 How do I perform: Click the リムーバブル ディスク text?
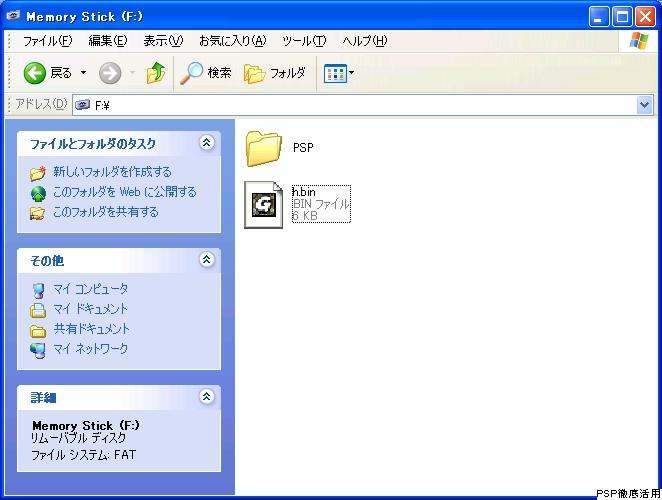click(x=79, y=438)
